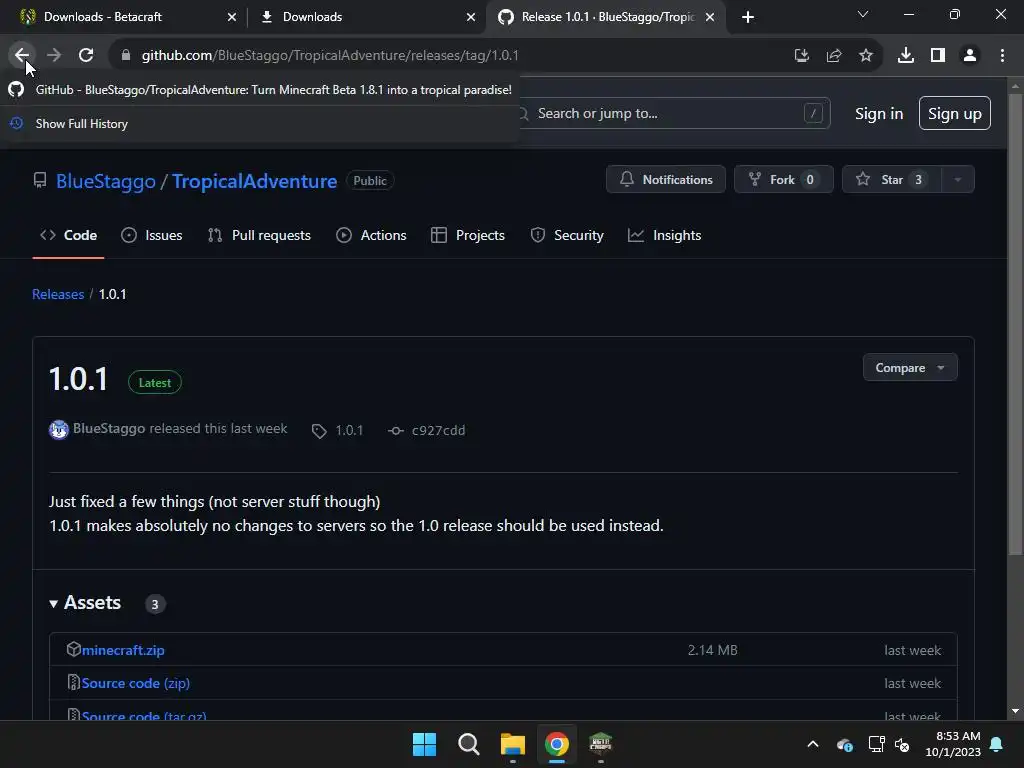The image size is (1024, 768).
Task: Click the Sign up button
Action: tap(954, 114)
